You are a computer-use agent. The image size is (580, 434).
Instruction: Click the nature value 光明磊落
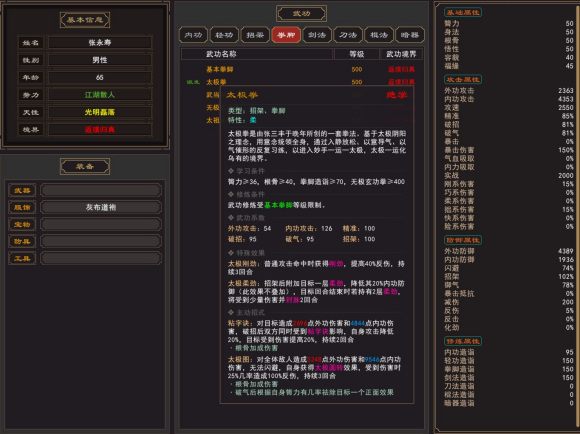[100, 112]
